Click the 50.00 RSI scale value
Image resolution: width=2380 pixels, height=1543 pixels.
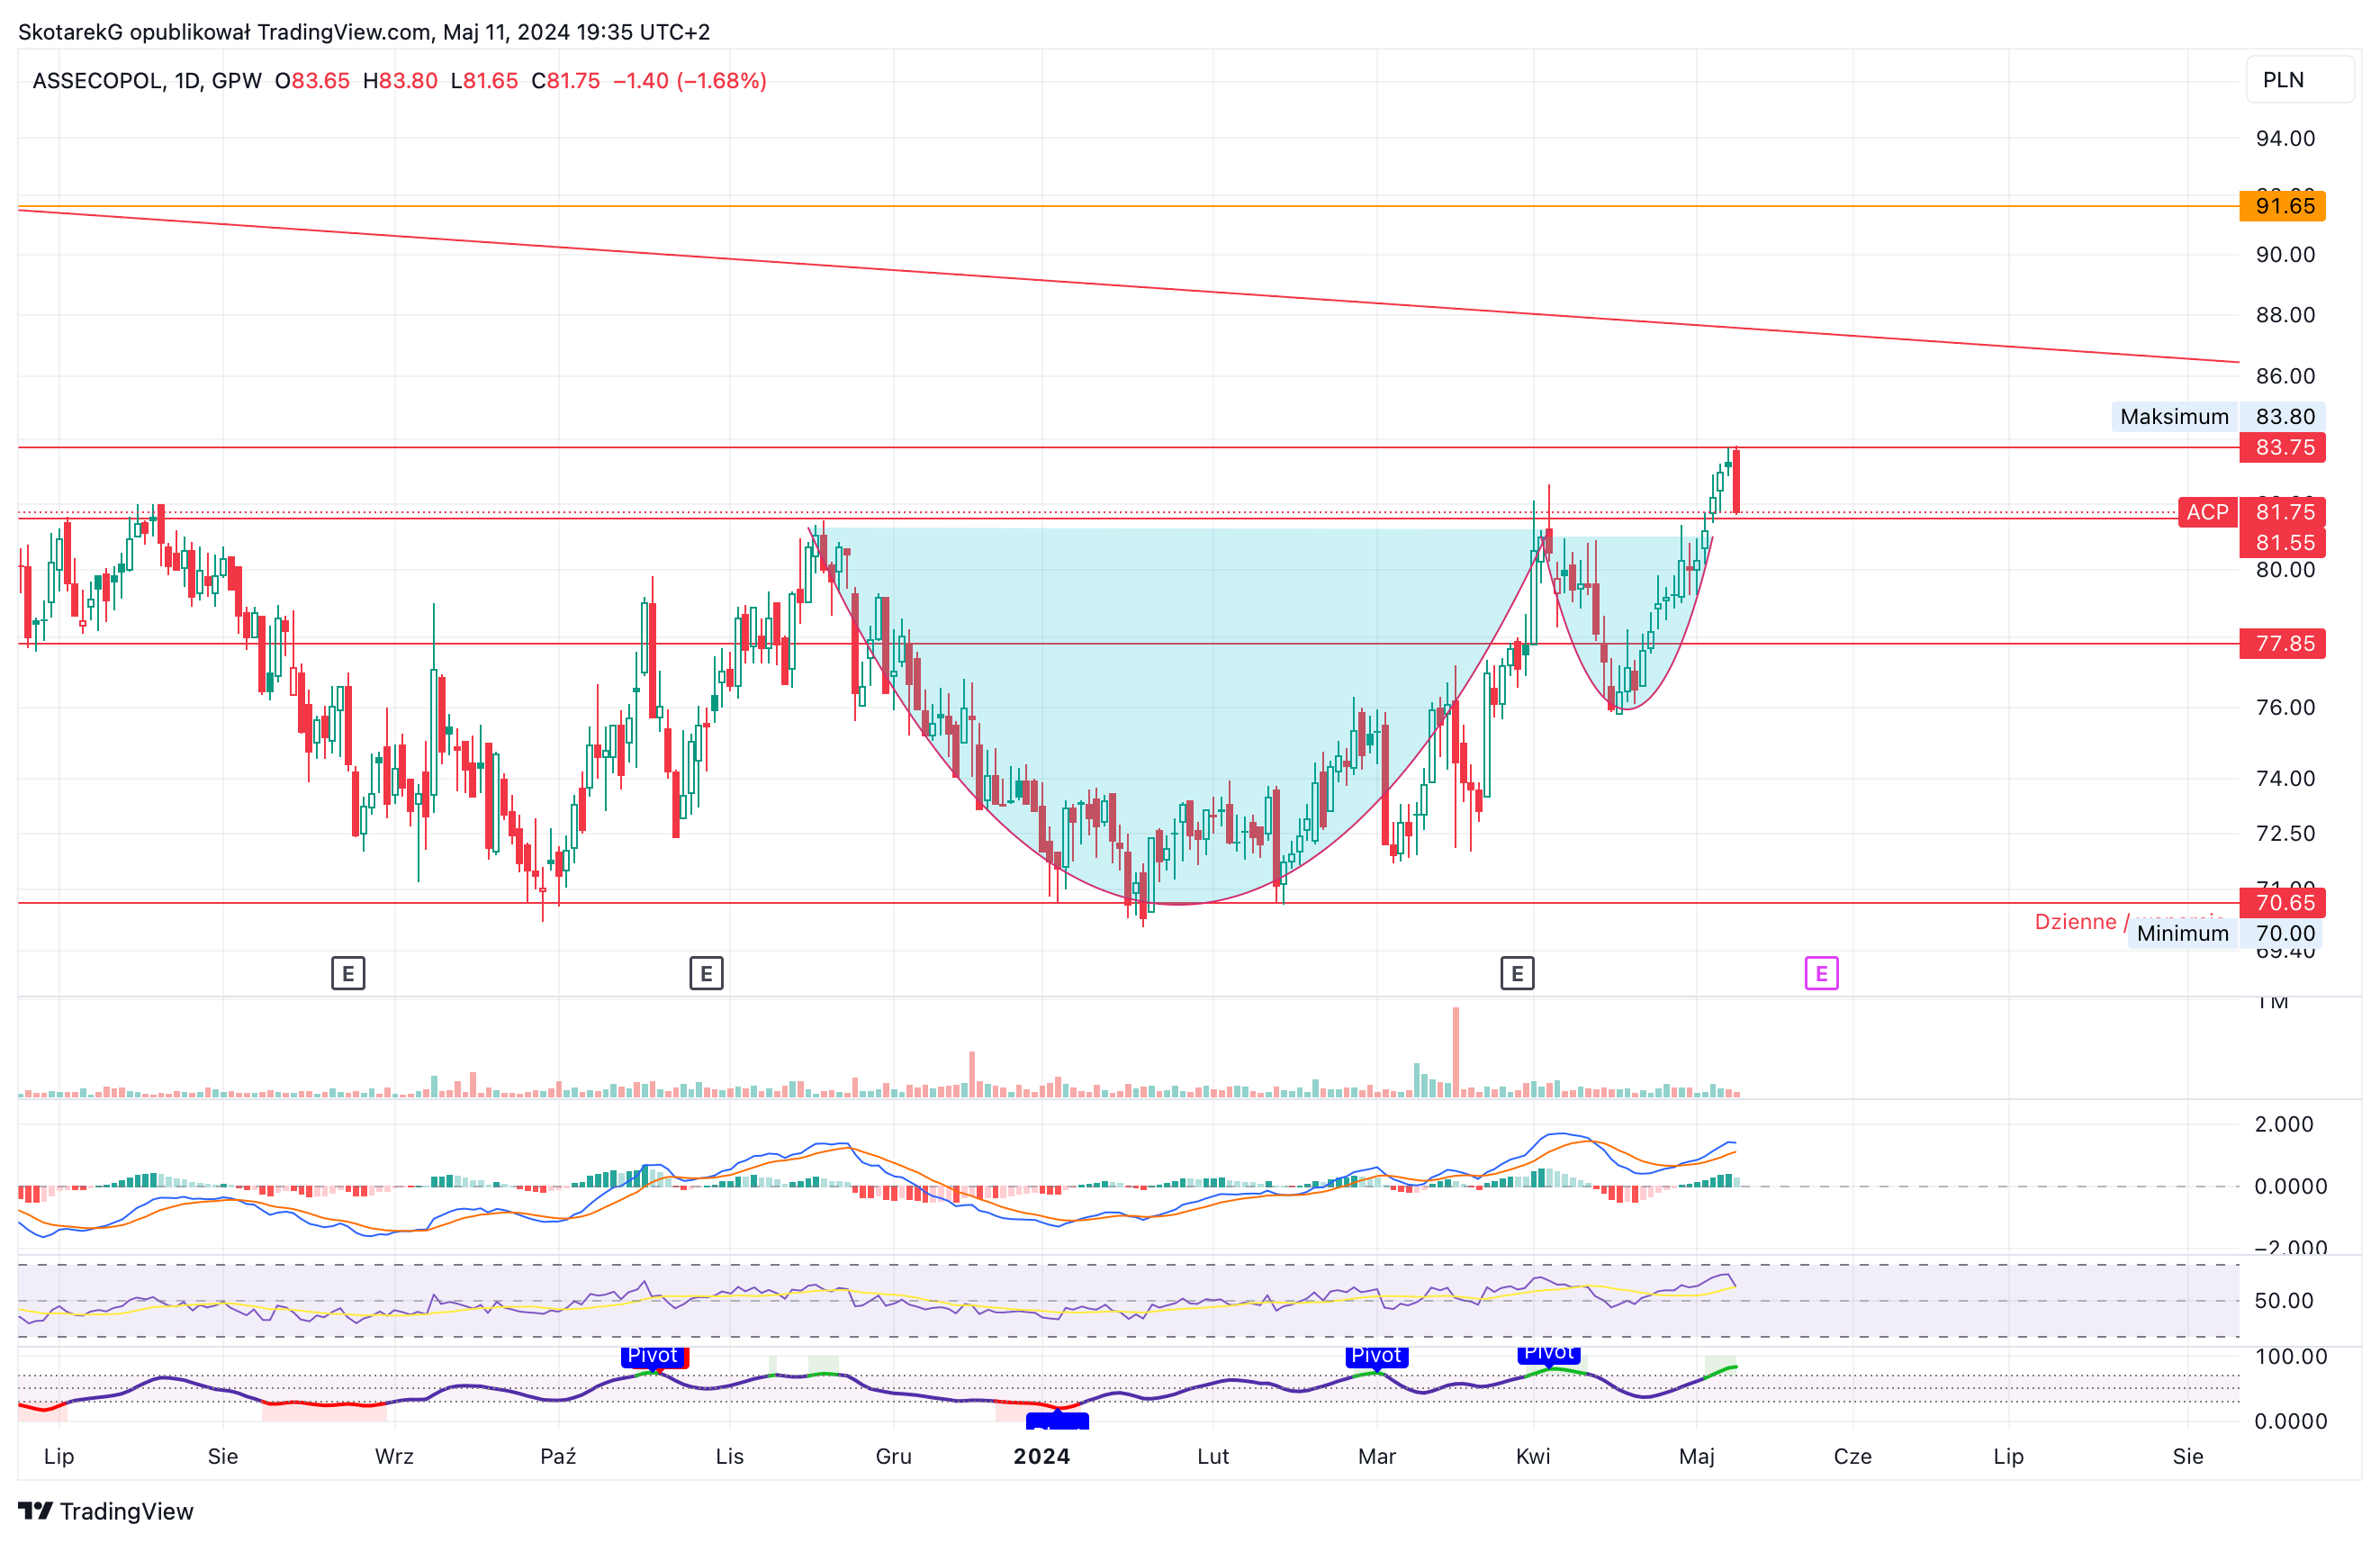(2284, 1300)
